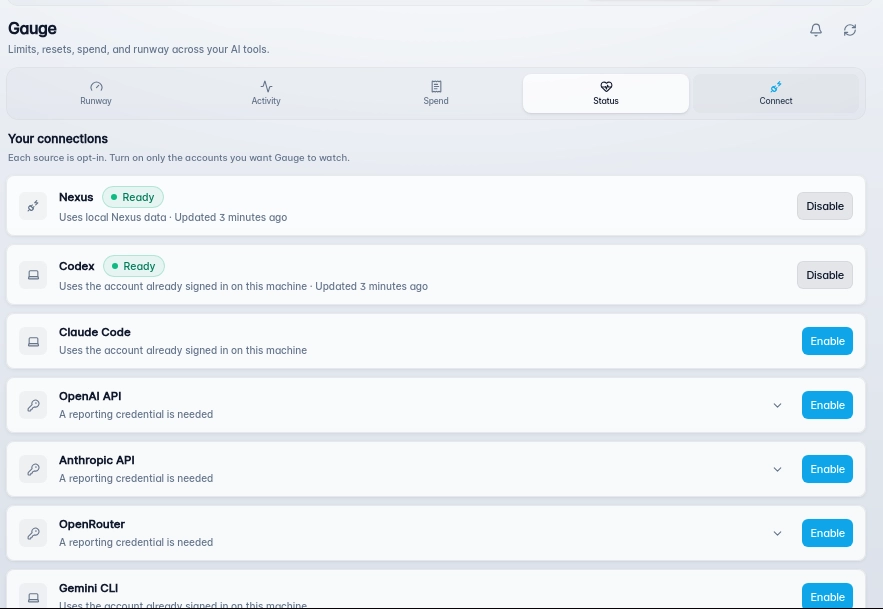Click the Codex Ready status badge
The width and height of the screenshot is (883, 609).
pyautogui.click(x=134, y=266)
